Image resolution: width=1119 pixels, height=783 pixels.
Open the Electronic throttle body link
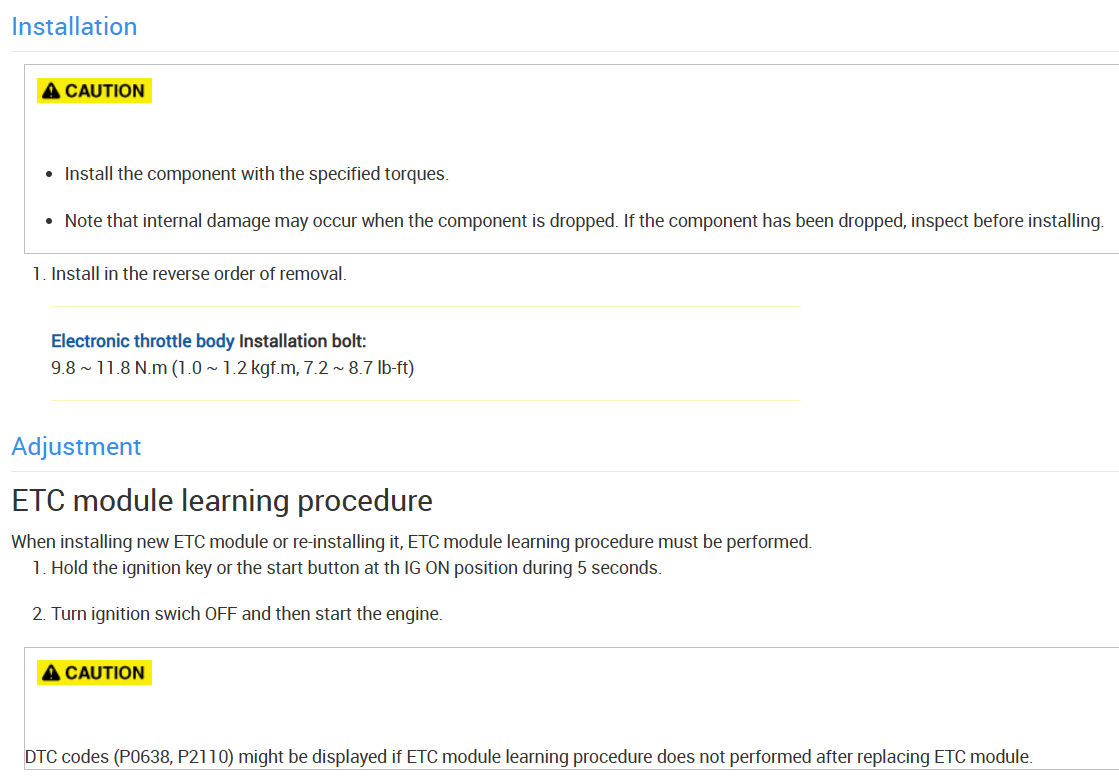click(x=143, y=342)
